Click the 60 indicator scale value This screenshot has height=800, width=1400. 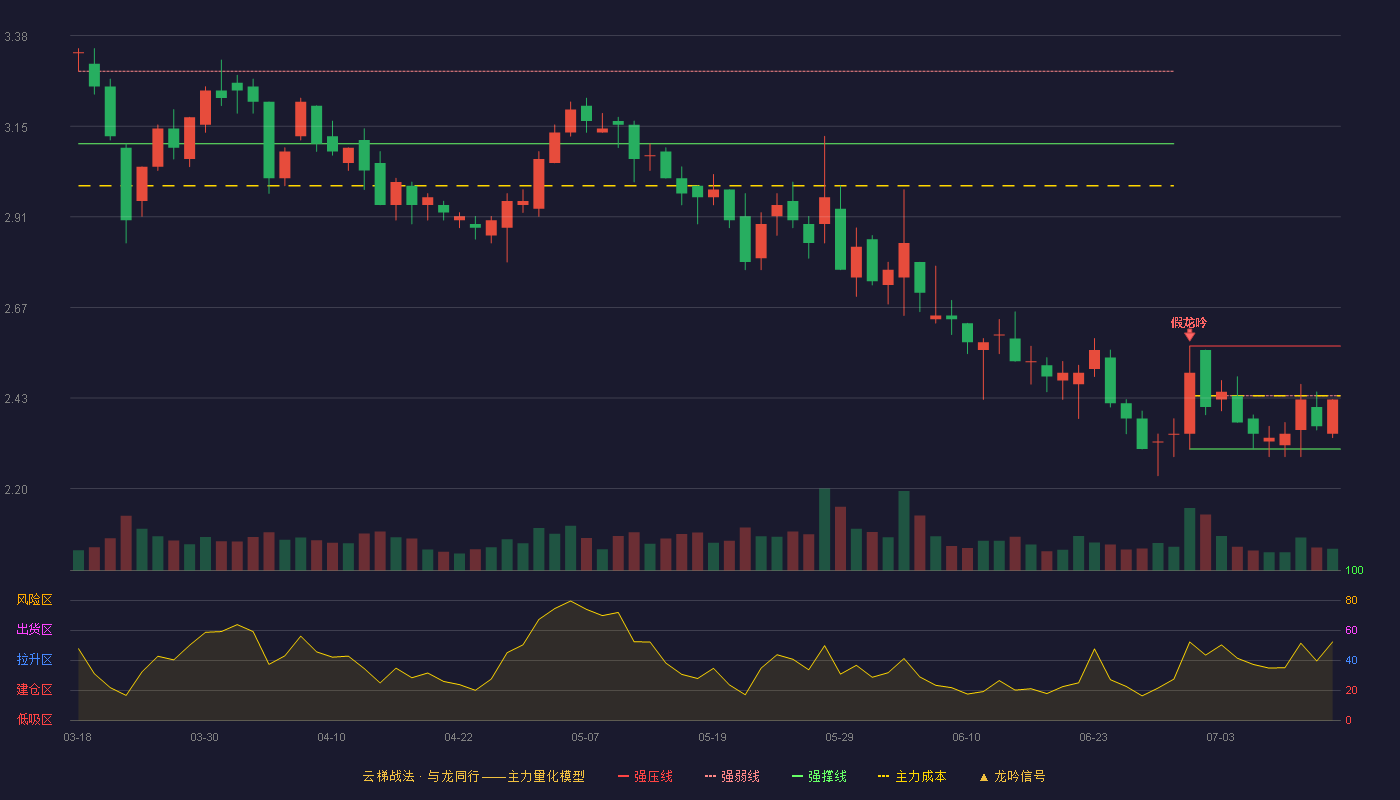[1351, 630]
